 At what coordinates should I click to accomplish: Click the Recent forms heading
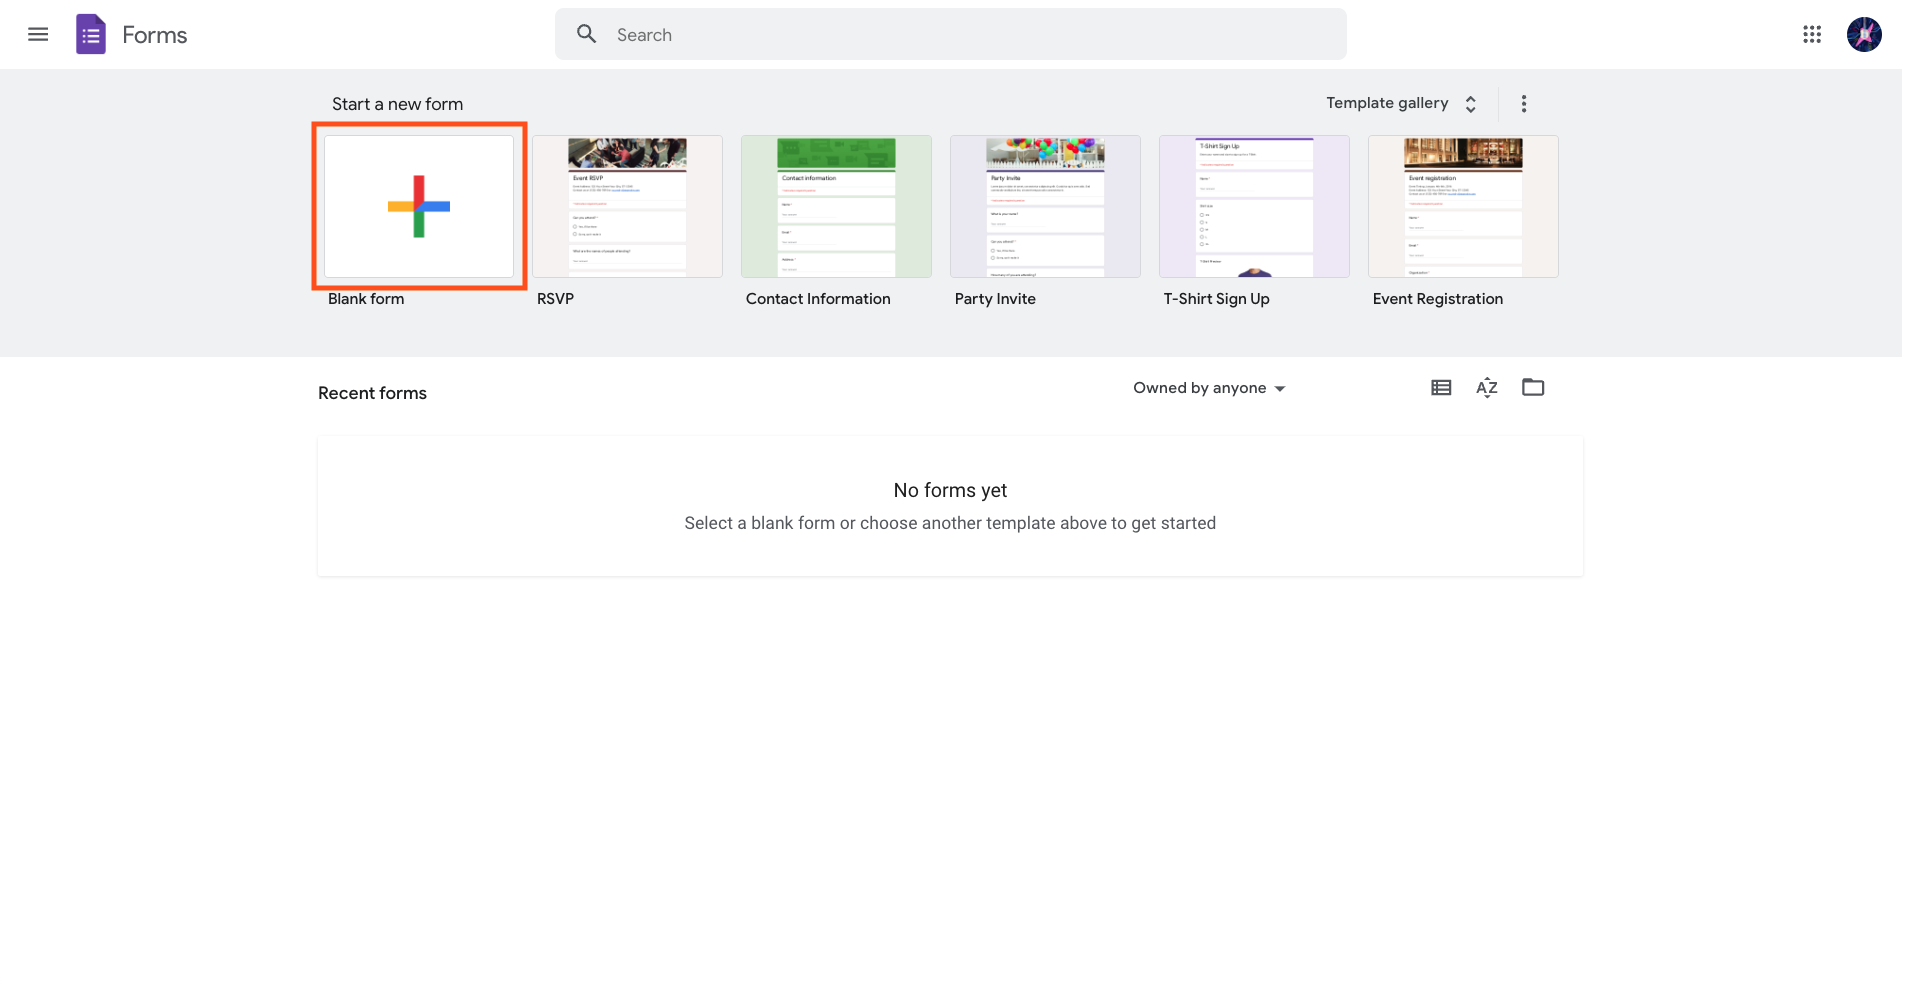coord(372,393)
